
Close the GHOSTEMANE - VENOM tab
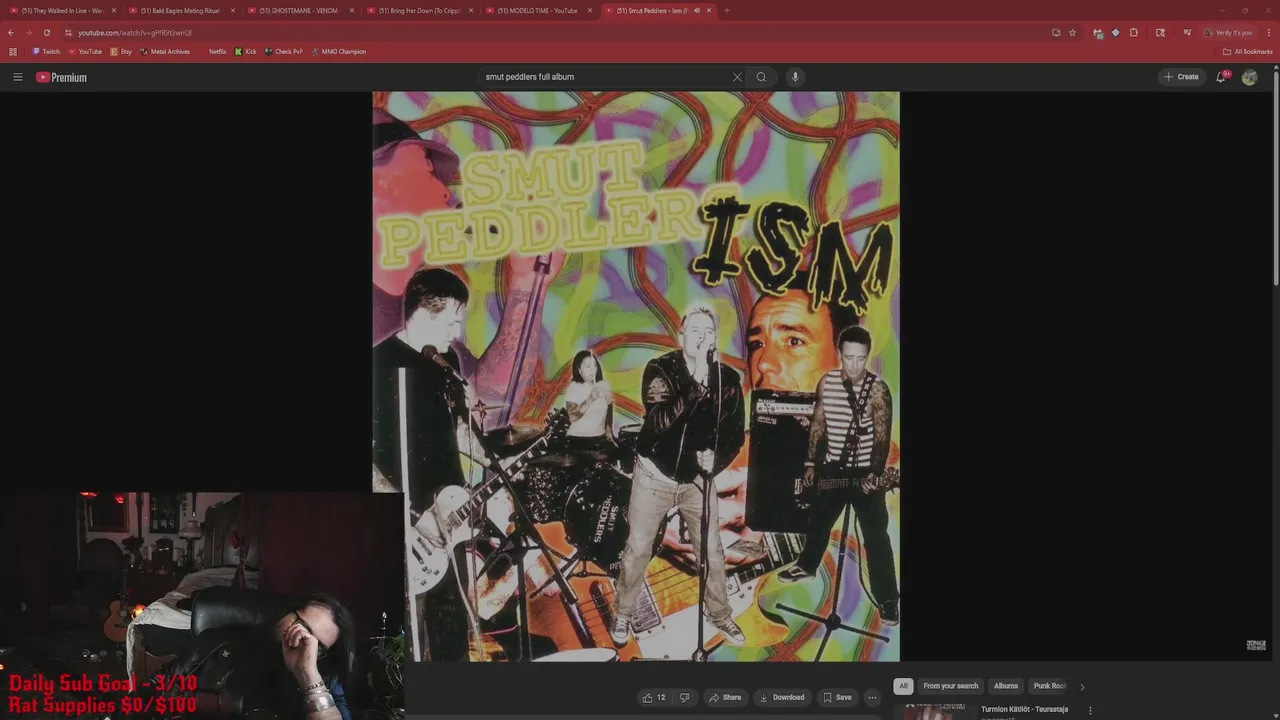tap(352, 10)
